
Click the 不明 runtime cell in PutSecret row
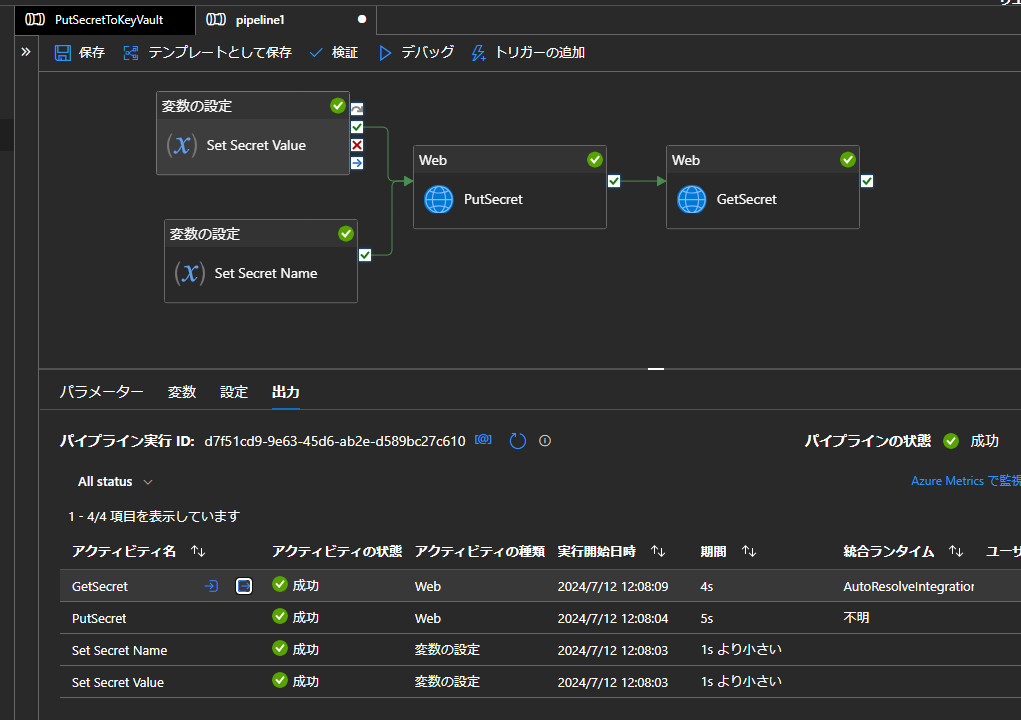856,617
